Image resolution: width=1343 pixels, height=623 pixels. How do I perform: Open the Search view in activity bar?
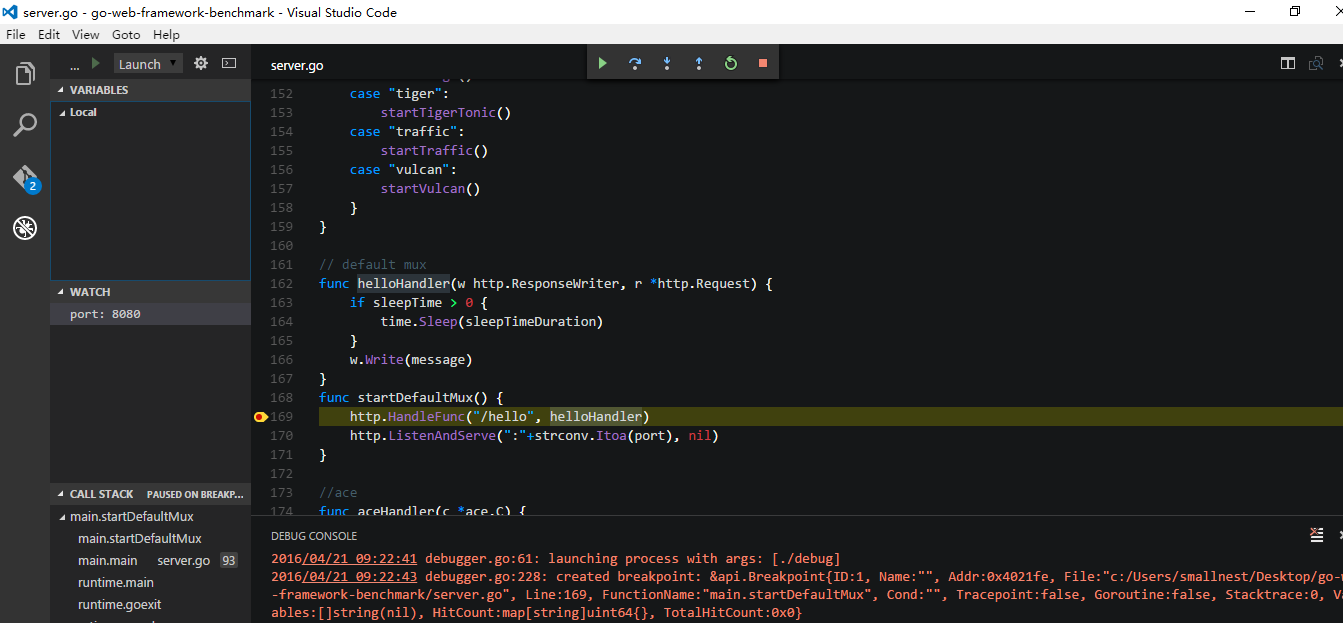coord(25,126)
